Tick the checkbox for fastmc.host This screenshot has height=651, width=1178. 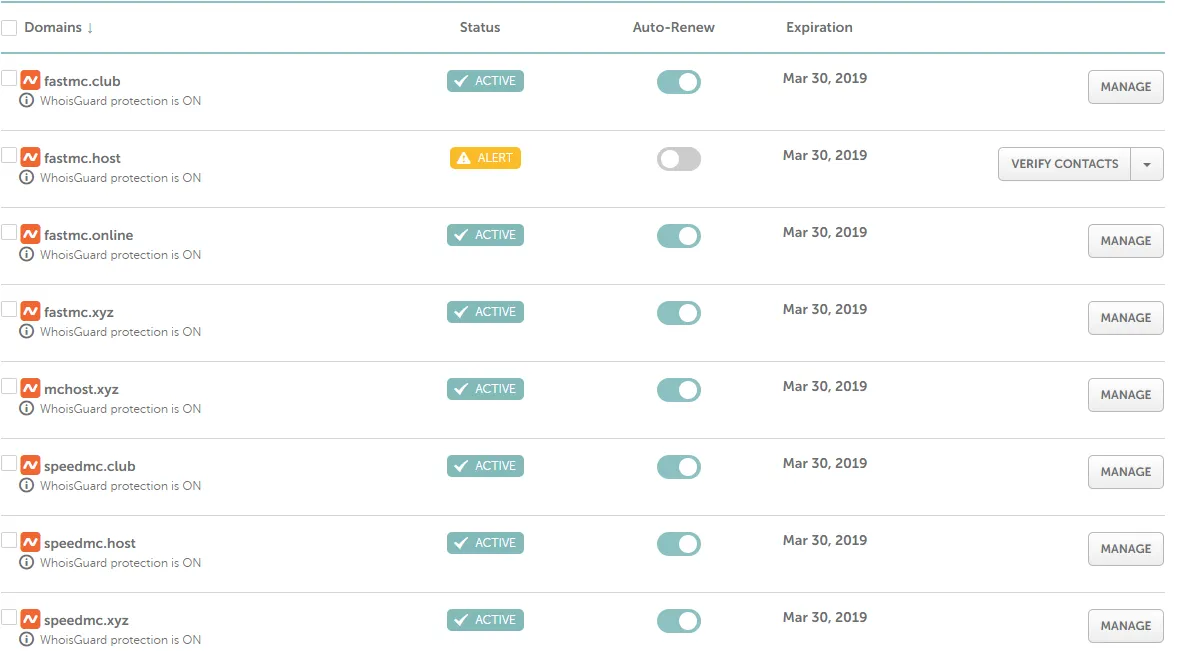click(x=9, y=155)
